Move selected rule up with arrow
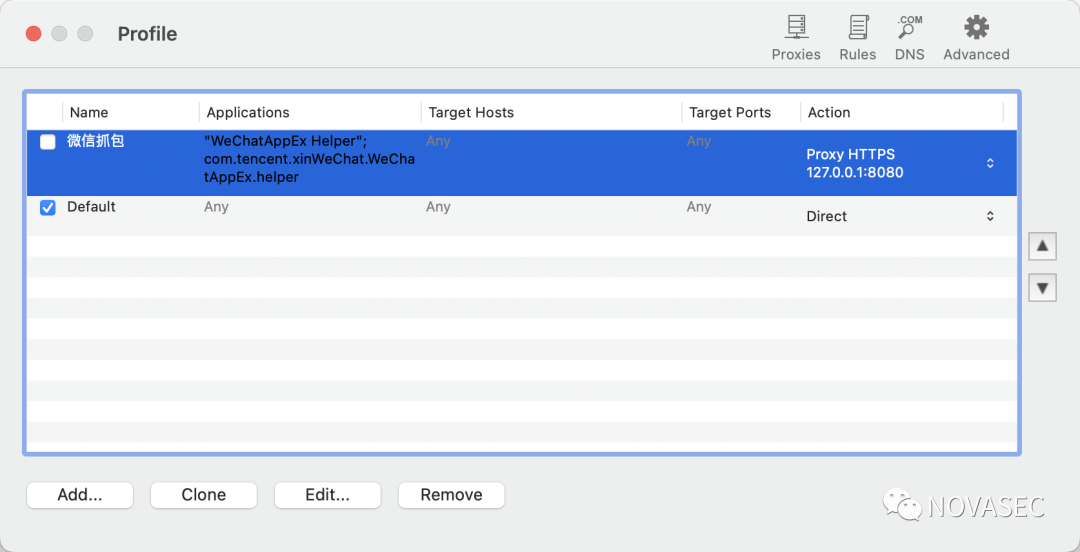1080x552 pixels. 1042,246
